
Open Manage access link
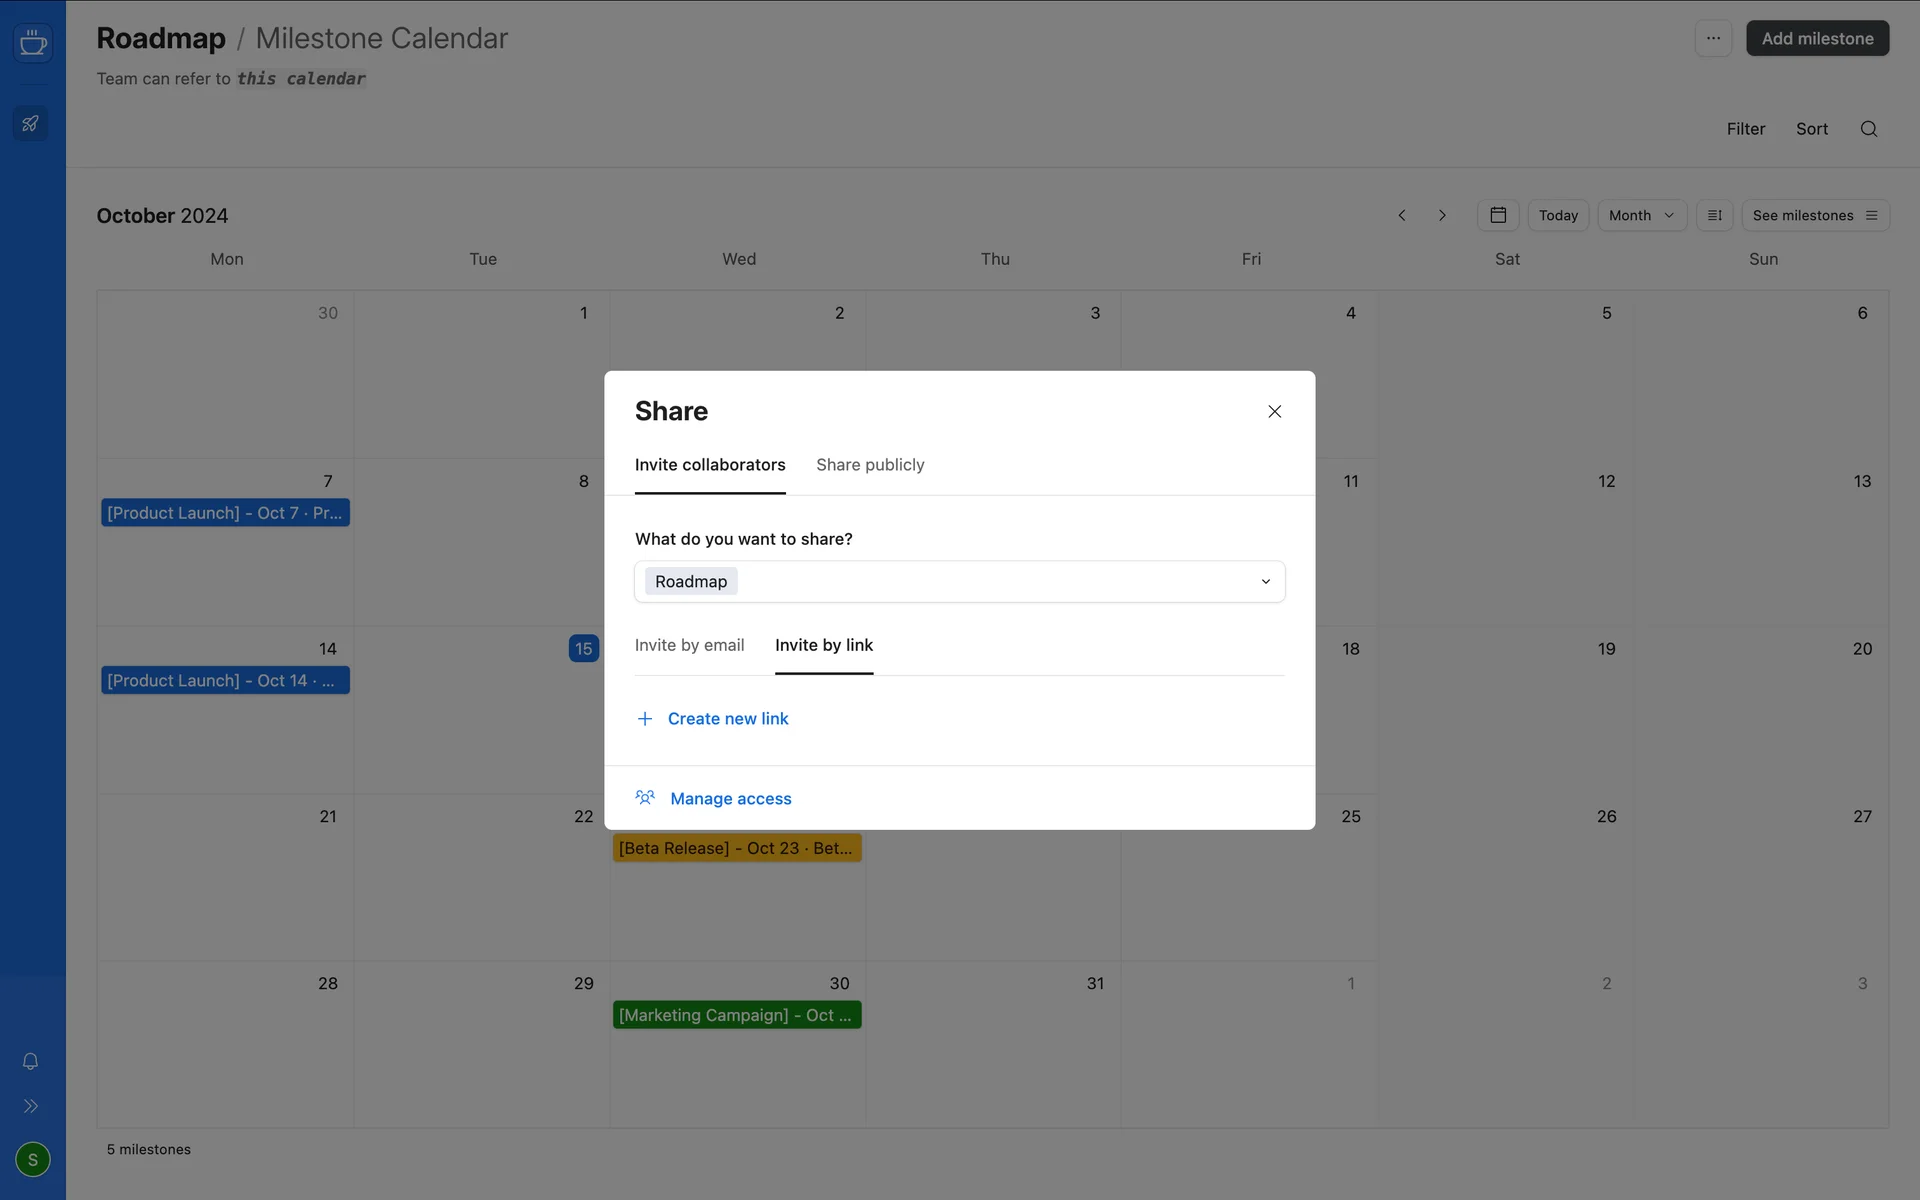(730, 798)
